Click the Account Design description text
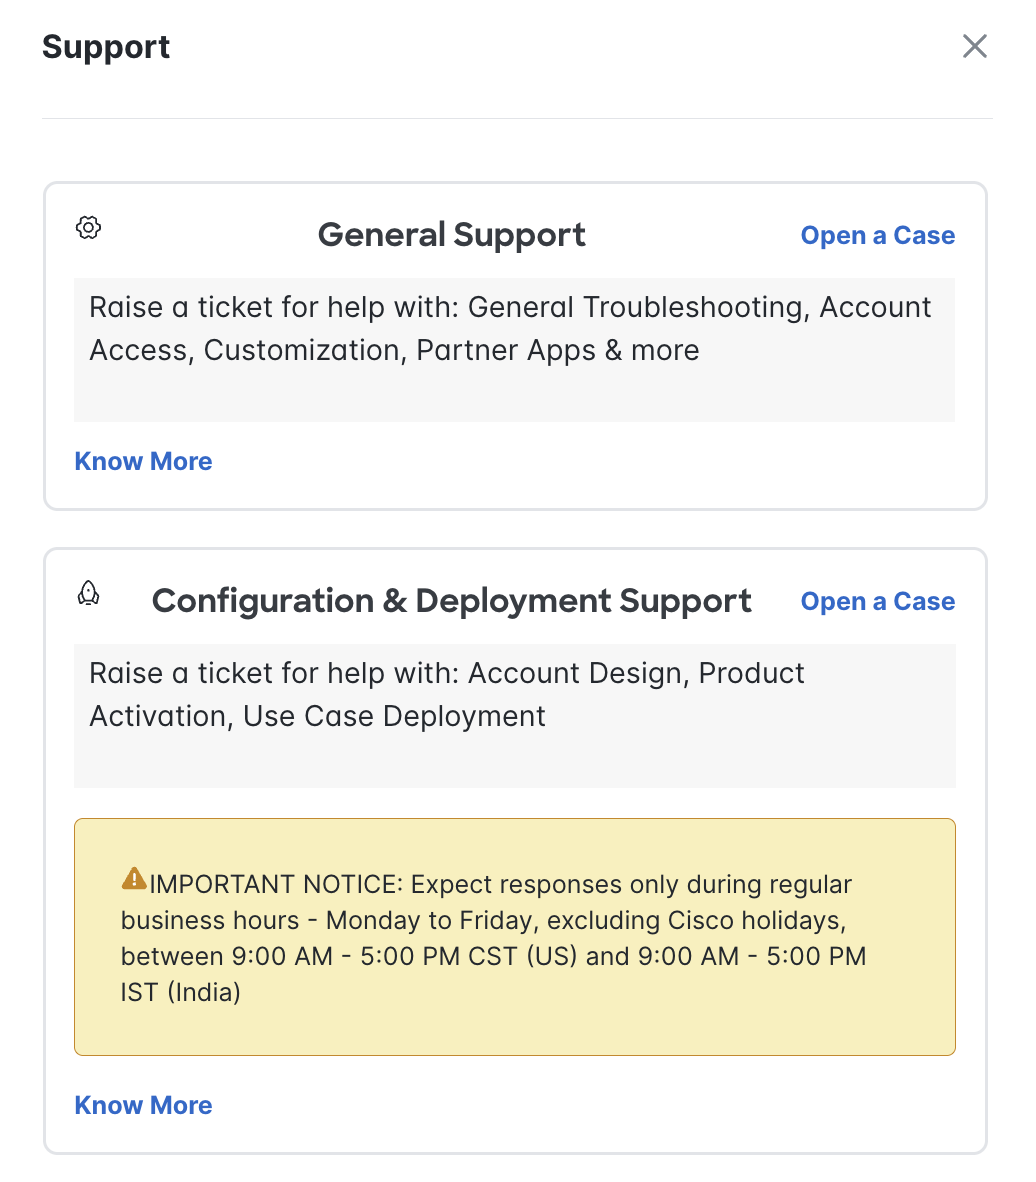The image size is (1036, 1182). point(446,695)
